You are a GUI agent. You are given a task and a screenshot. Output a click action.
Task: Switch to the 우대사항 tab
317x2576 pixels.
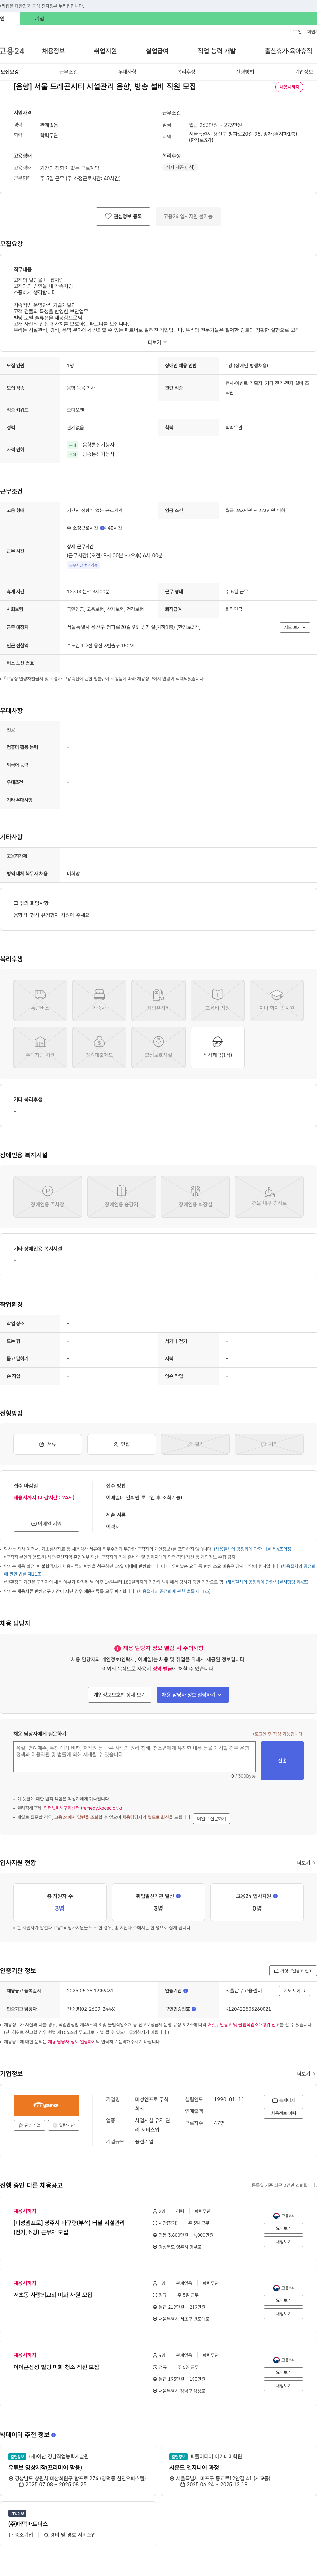pos(127,72)
